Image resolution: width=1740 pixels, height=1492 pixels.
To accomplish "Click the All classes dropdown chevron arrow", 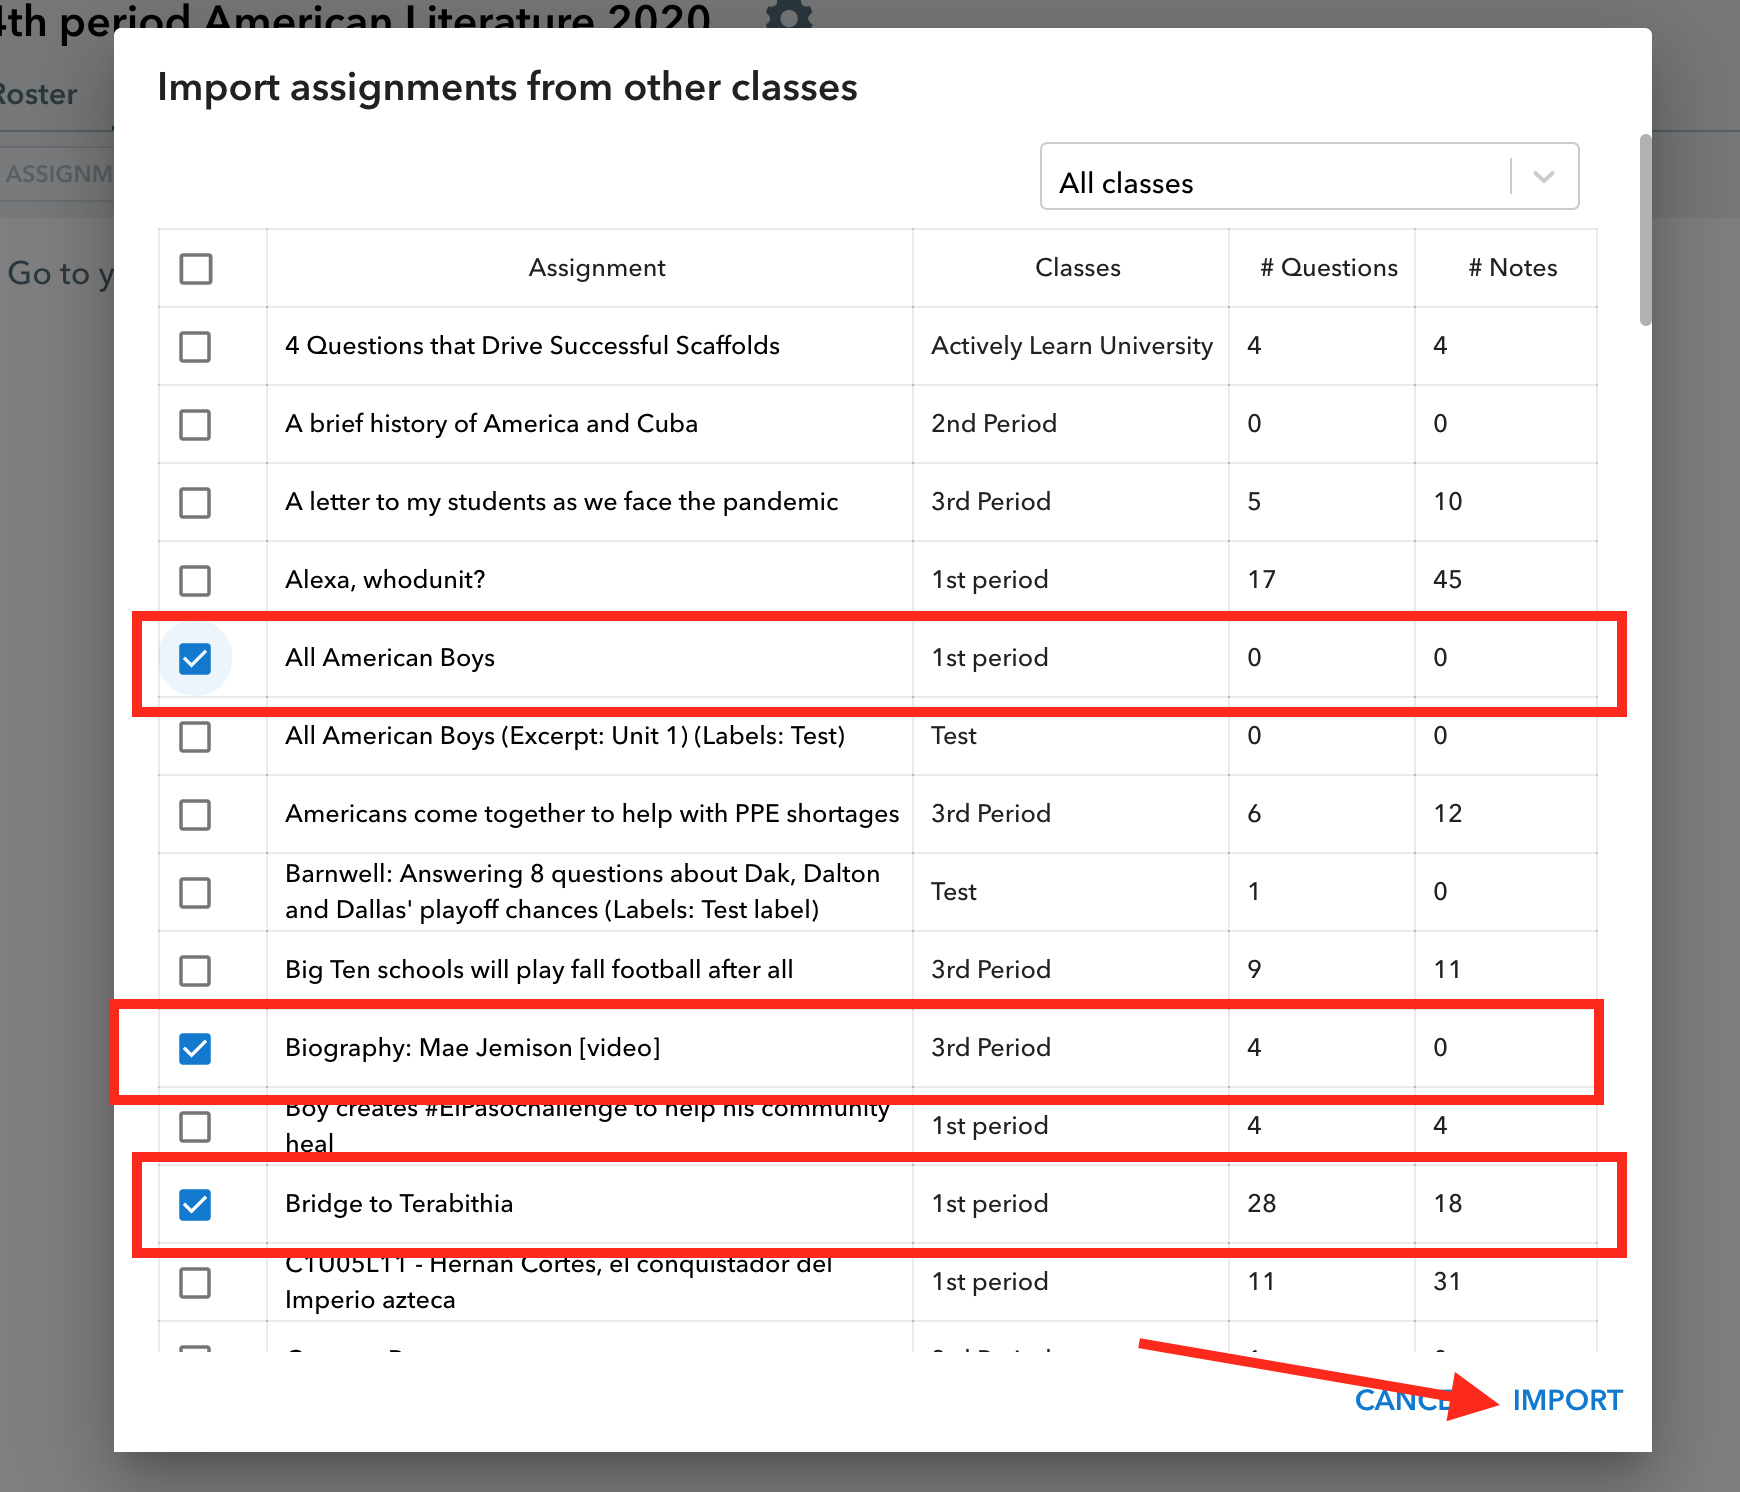I will pos(1544,177).
